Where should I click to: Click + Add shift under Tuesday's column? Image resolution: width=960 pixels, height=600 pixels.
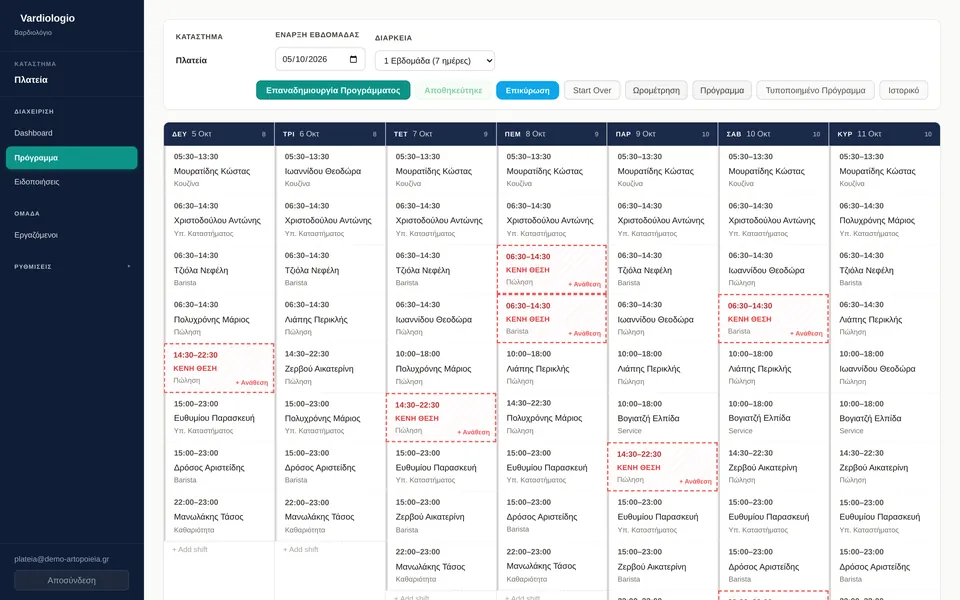click(301, 549)
